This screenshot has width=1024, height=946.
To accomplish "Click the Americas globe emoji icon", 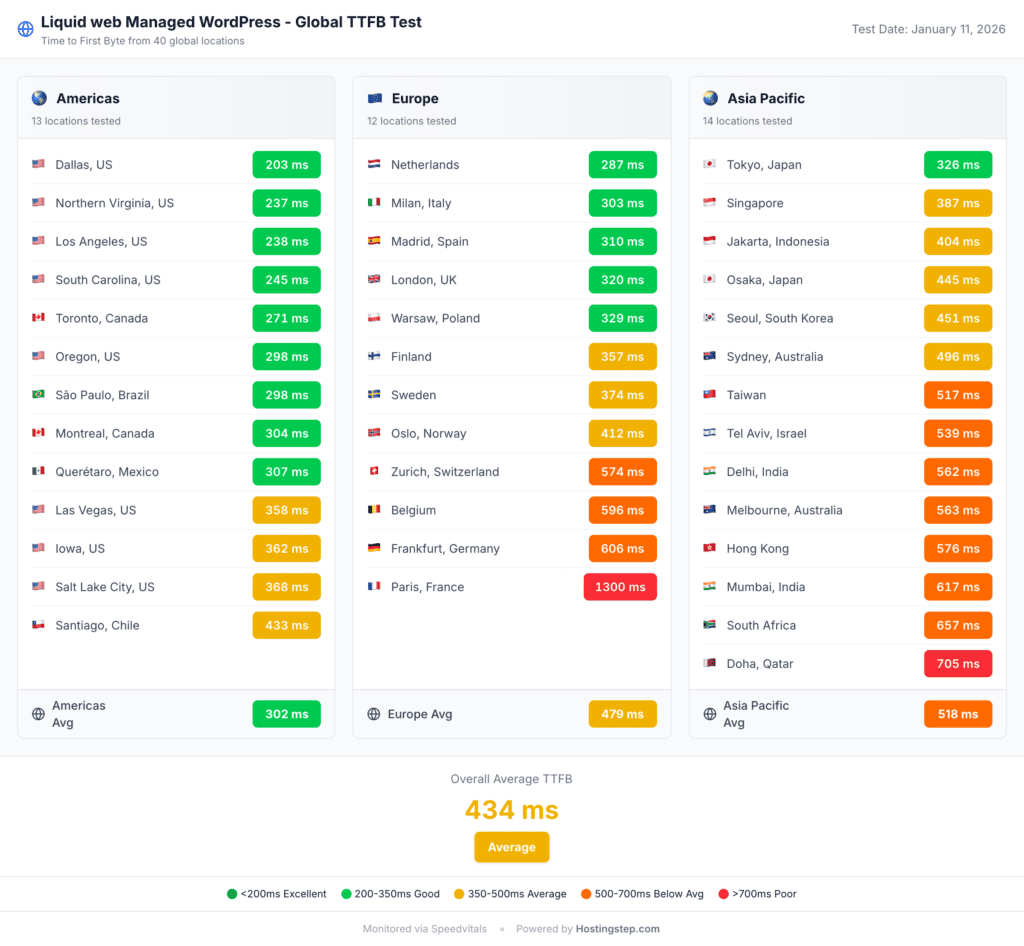I will point(39,98).
